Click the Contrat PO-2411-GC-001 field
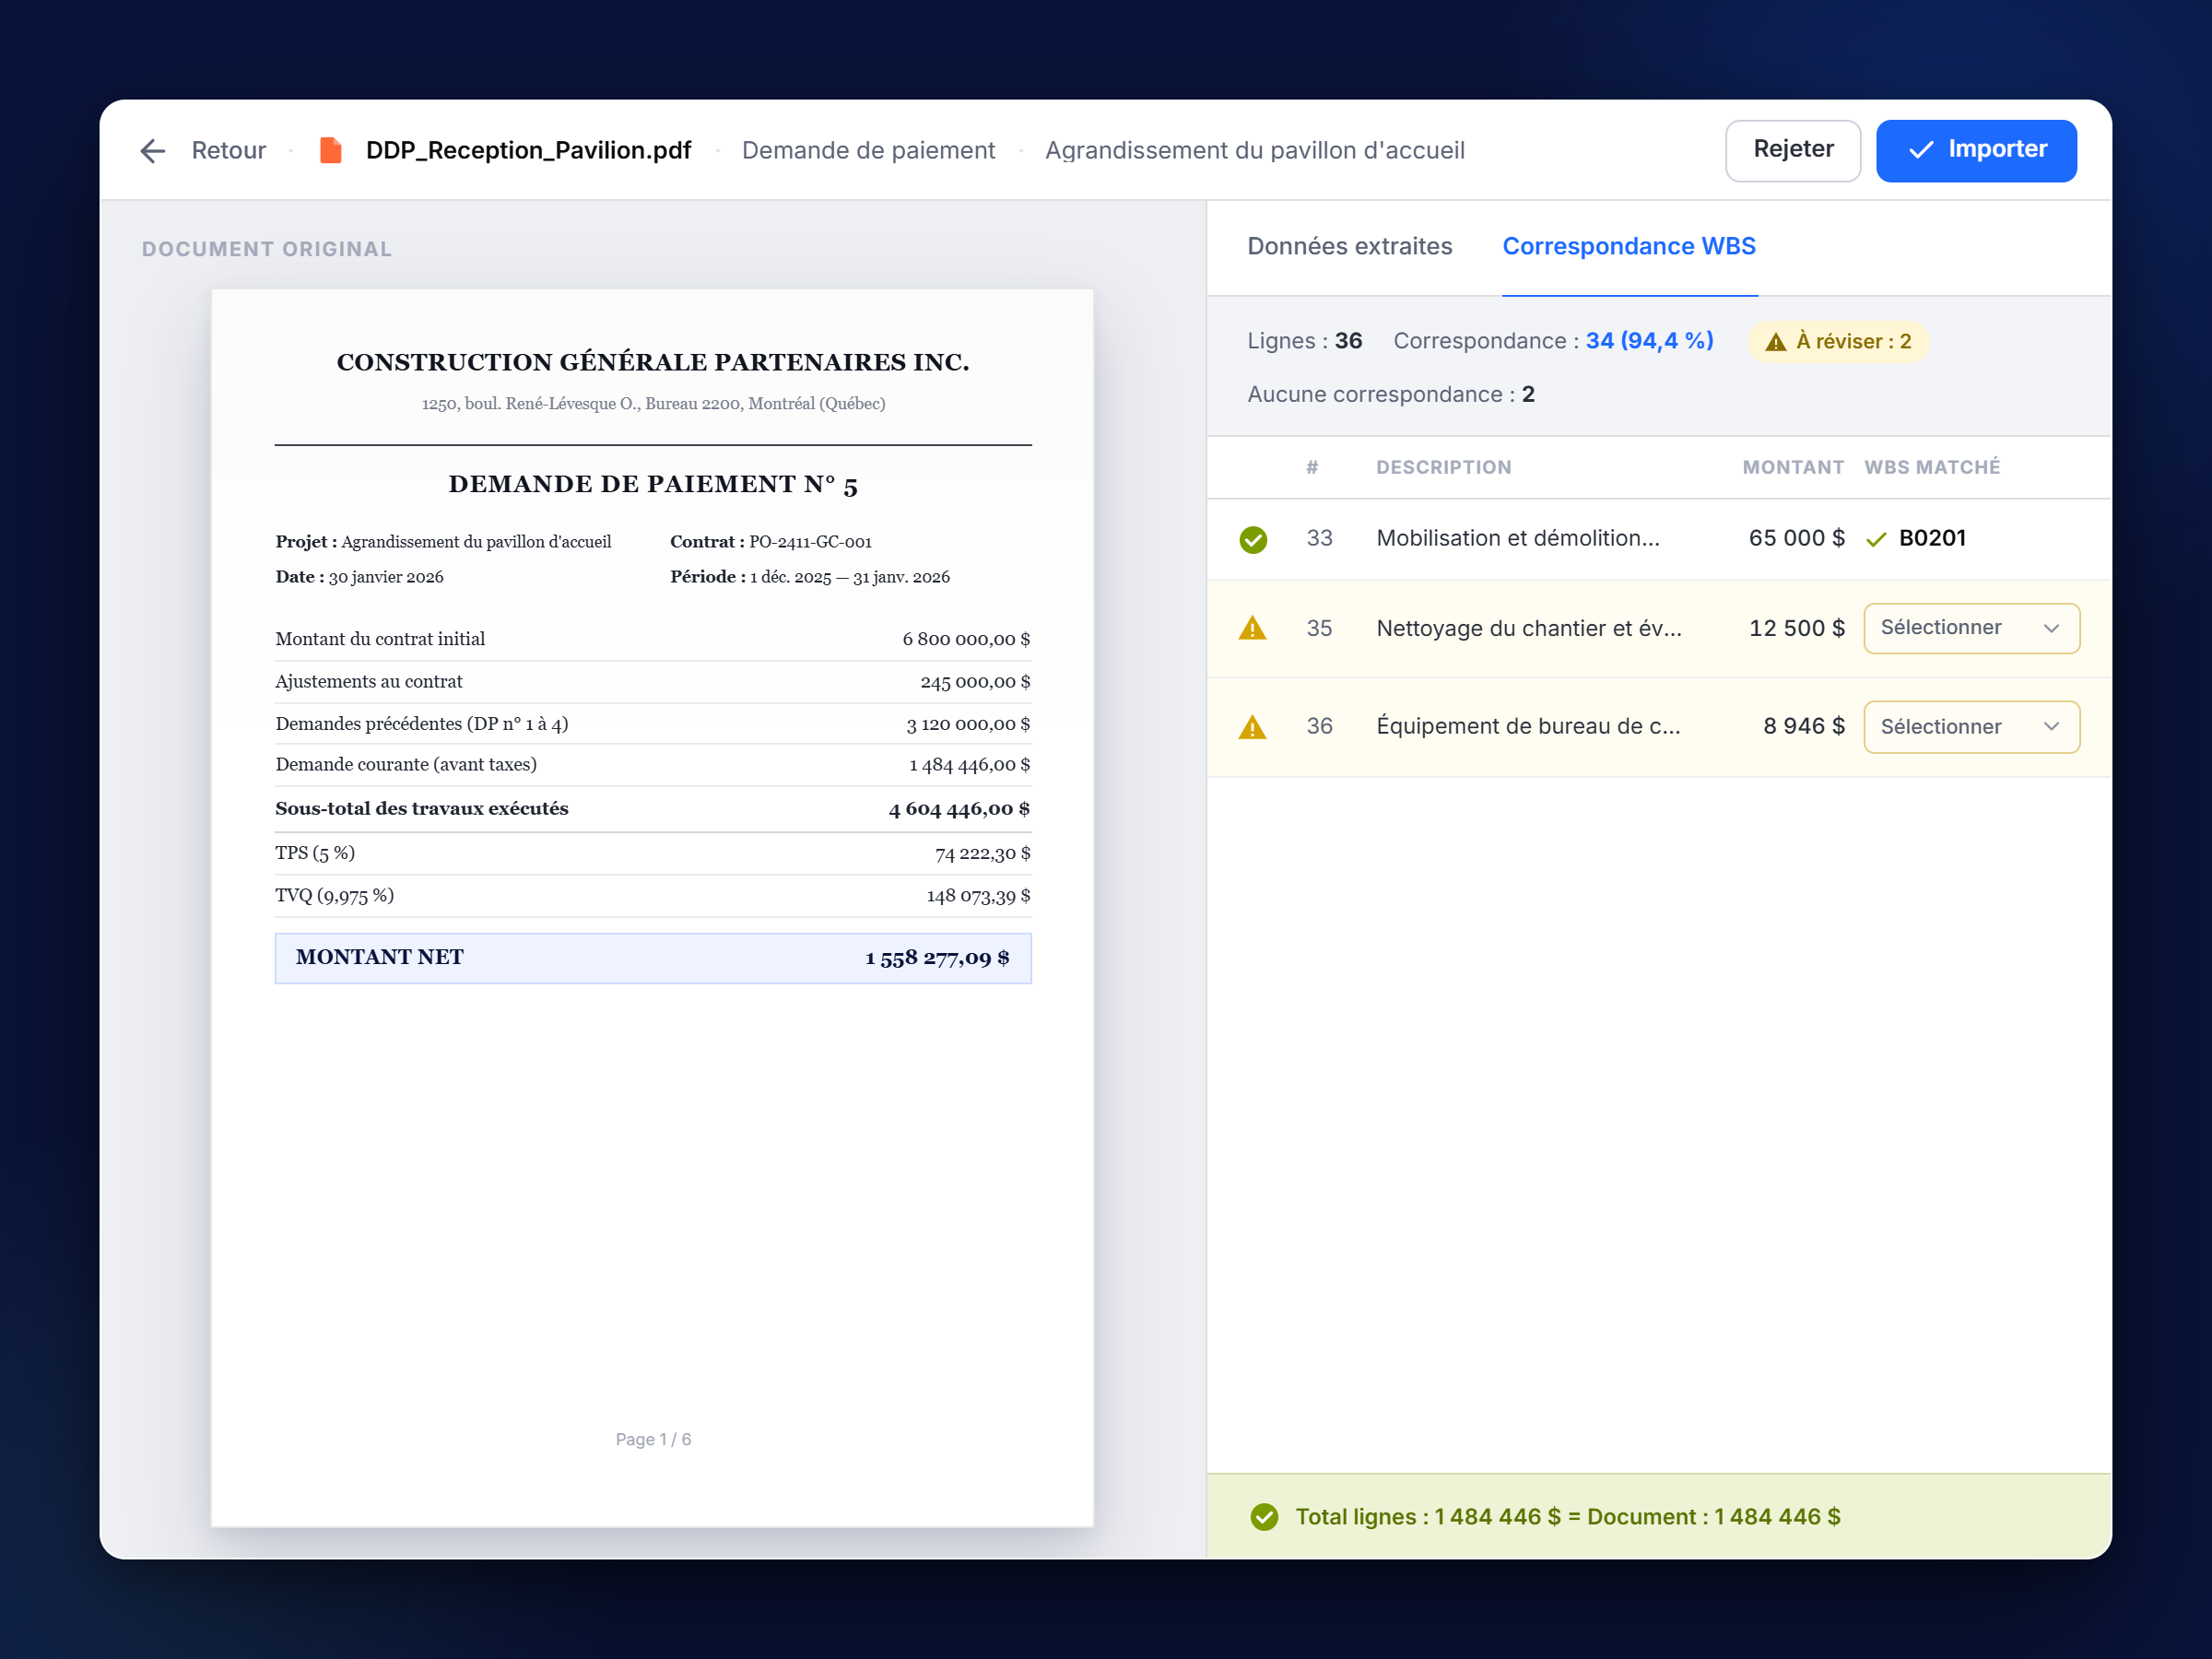The height and width of the screenshot is (1659, 2212). pyautogui.click(x=770, y=542)
